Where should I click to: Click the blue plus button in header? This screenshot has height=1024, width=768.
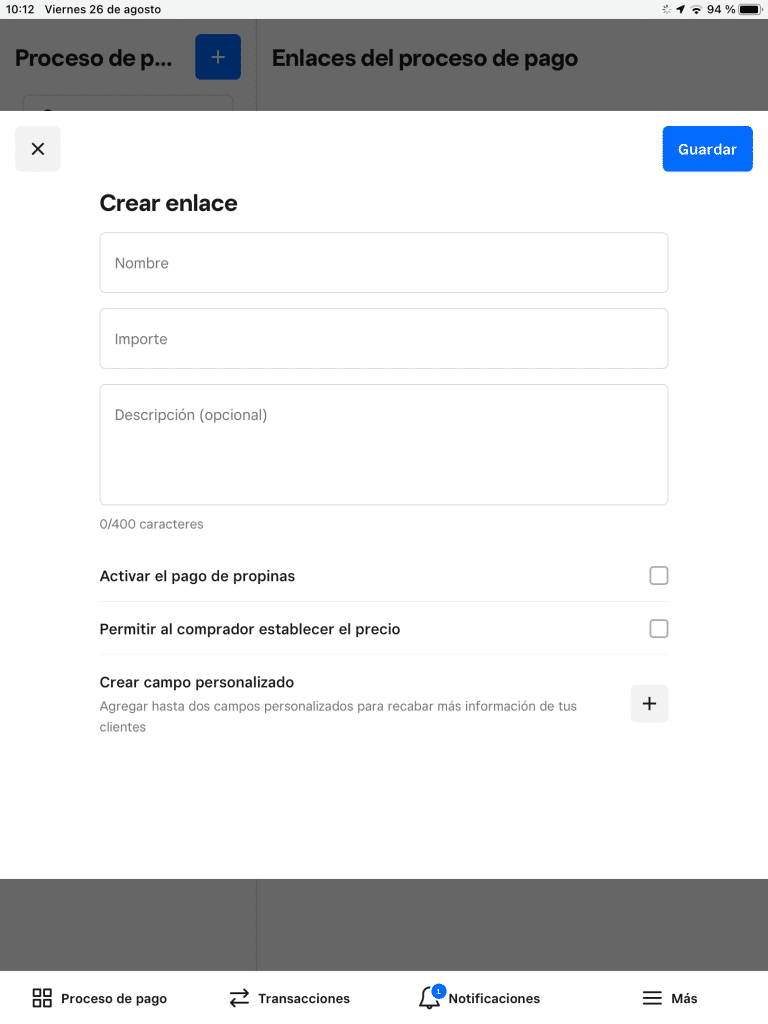click(218, 57)
